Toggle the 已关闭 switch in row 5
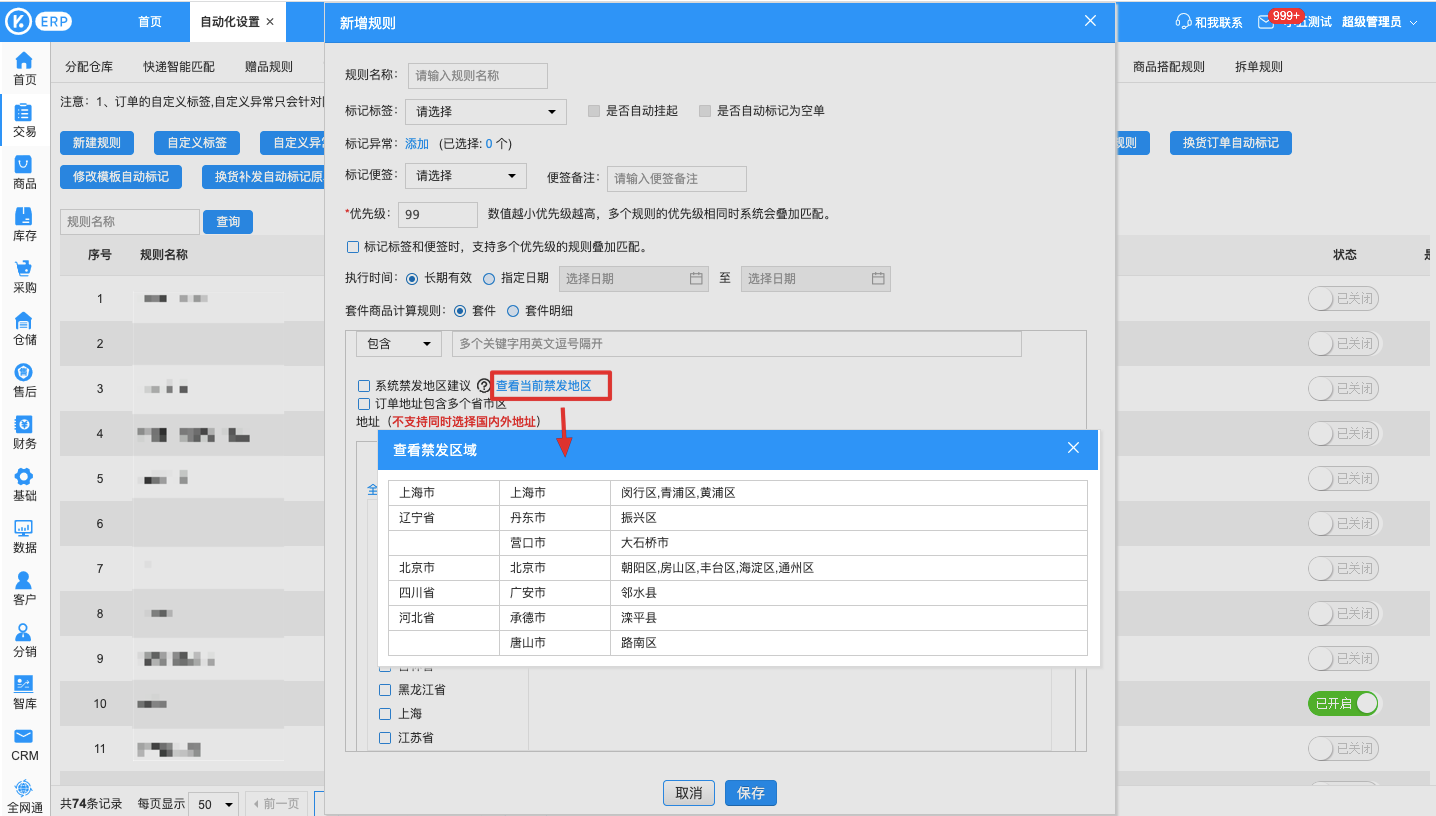Image resolution: width=1436 pixels, height=816 pixels. [x=1343, y=478]
